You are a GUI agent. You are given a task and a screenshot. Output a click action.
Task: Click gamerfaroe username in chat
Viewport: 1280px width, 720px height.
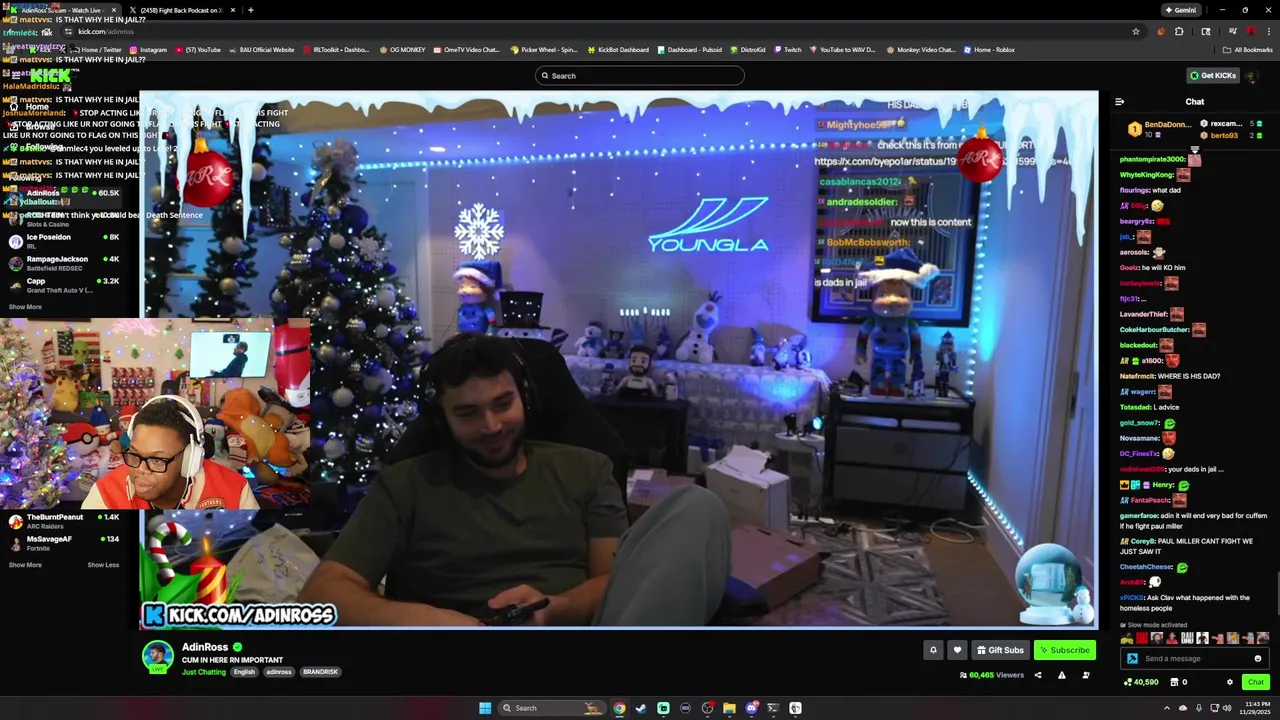(x=1138, y=516)
